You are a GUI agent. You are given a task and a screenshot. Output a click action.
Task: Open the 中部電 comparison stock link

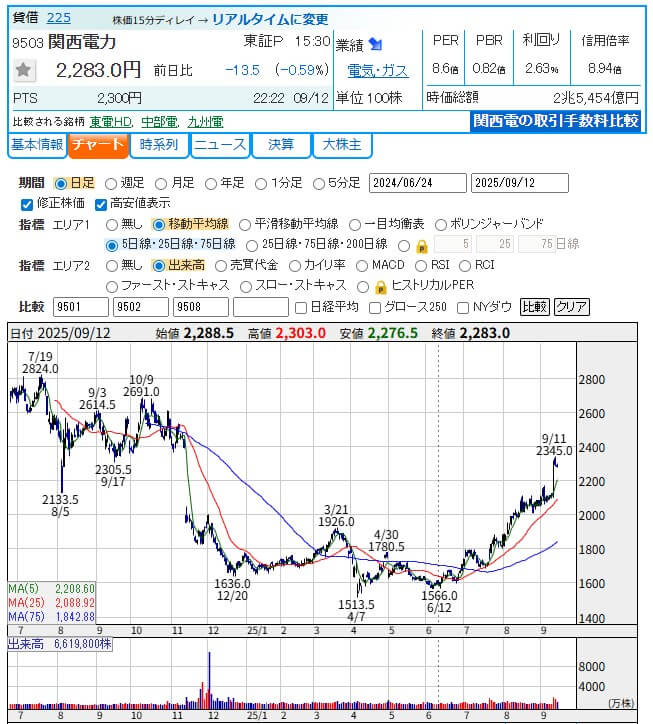point(159,122)
